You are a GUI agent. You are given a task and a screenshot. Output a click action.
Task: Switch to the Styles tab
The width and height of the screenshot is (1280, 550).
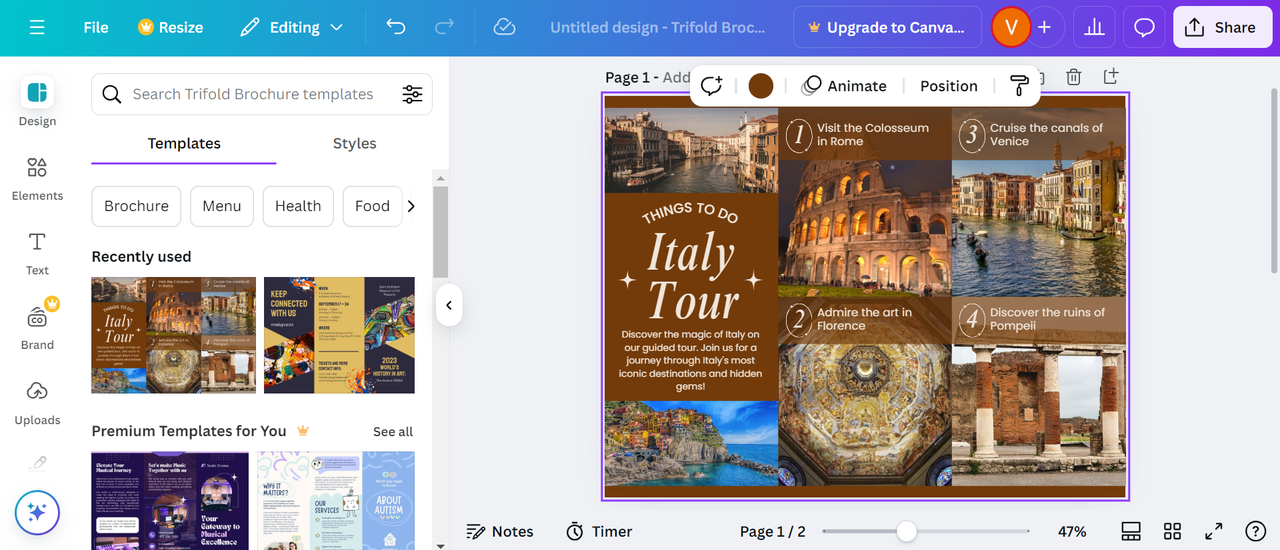tap(354, 143)
